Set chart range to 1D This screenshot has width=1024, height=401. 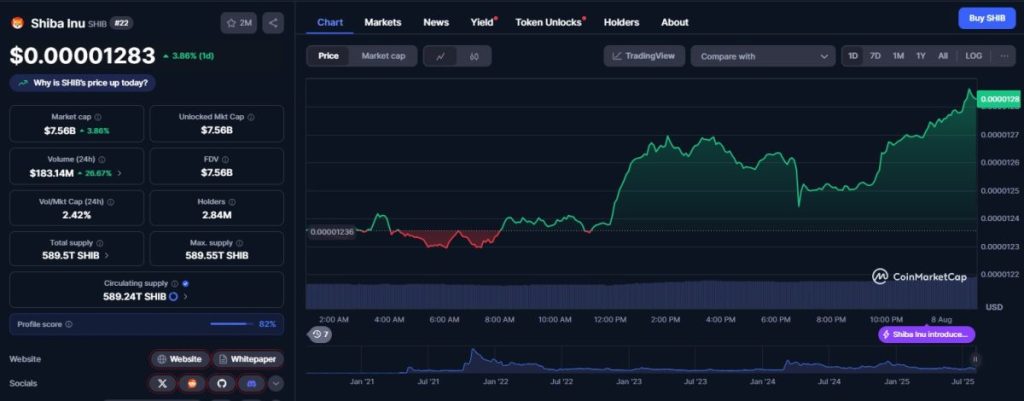(x=853, y=56)
